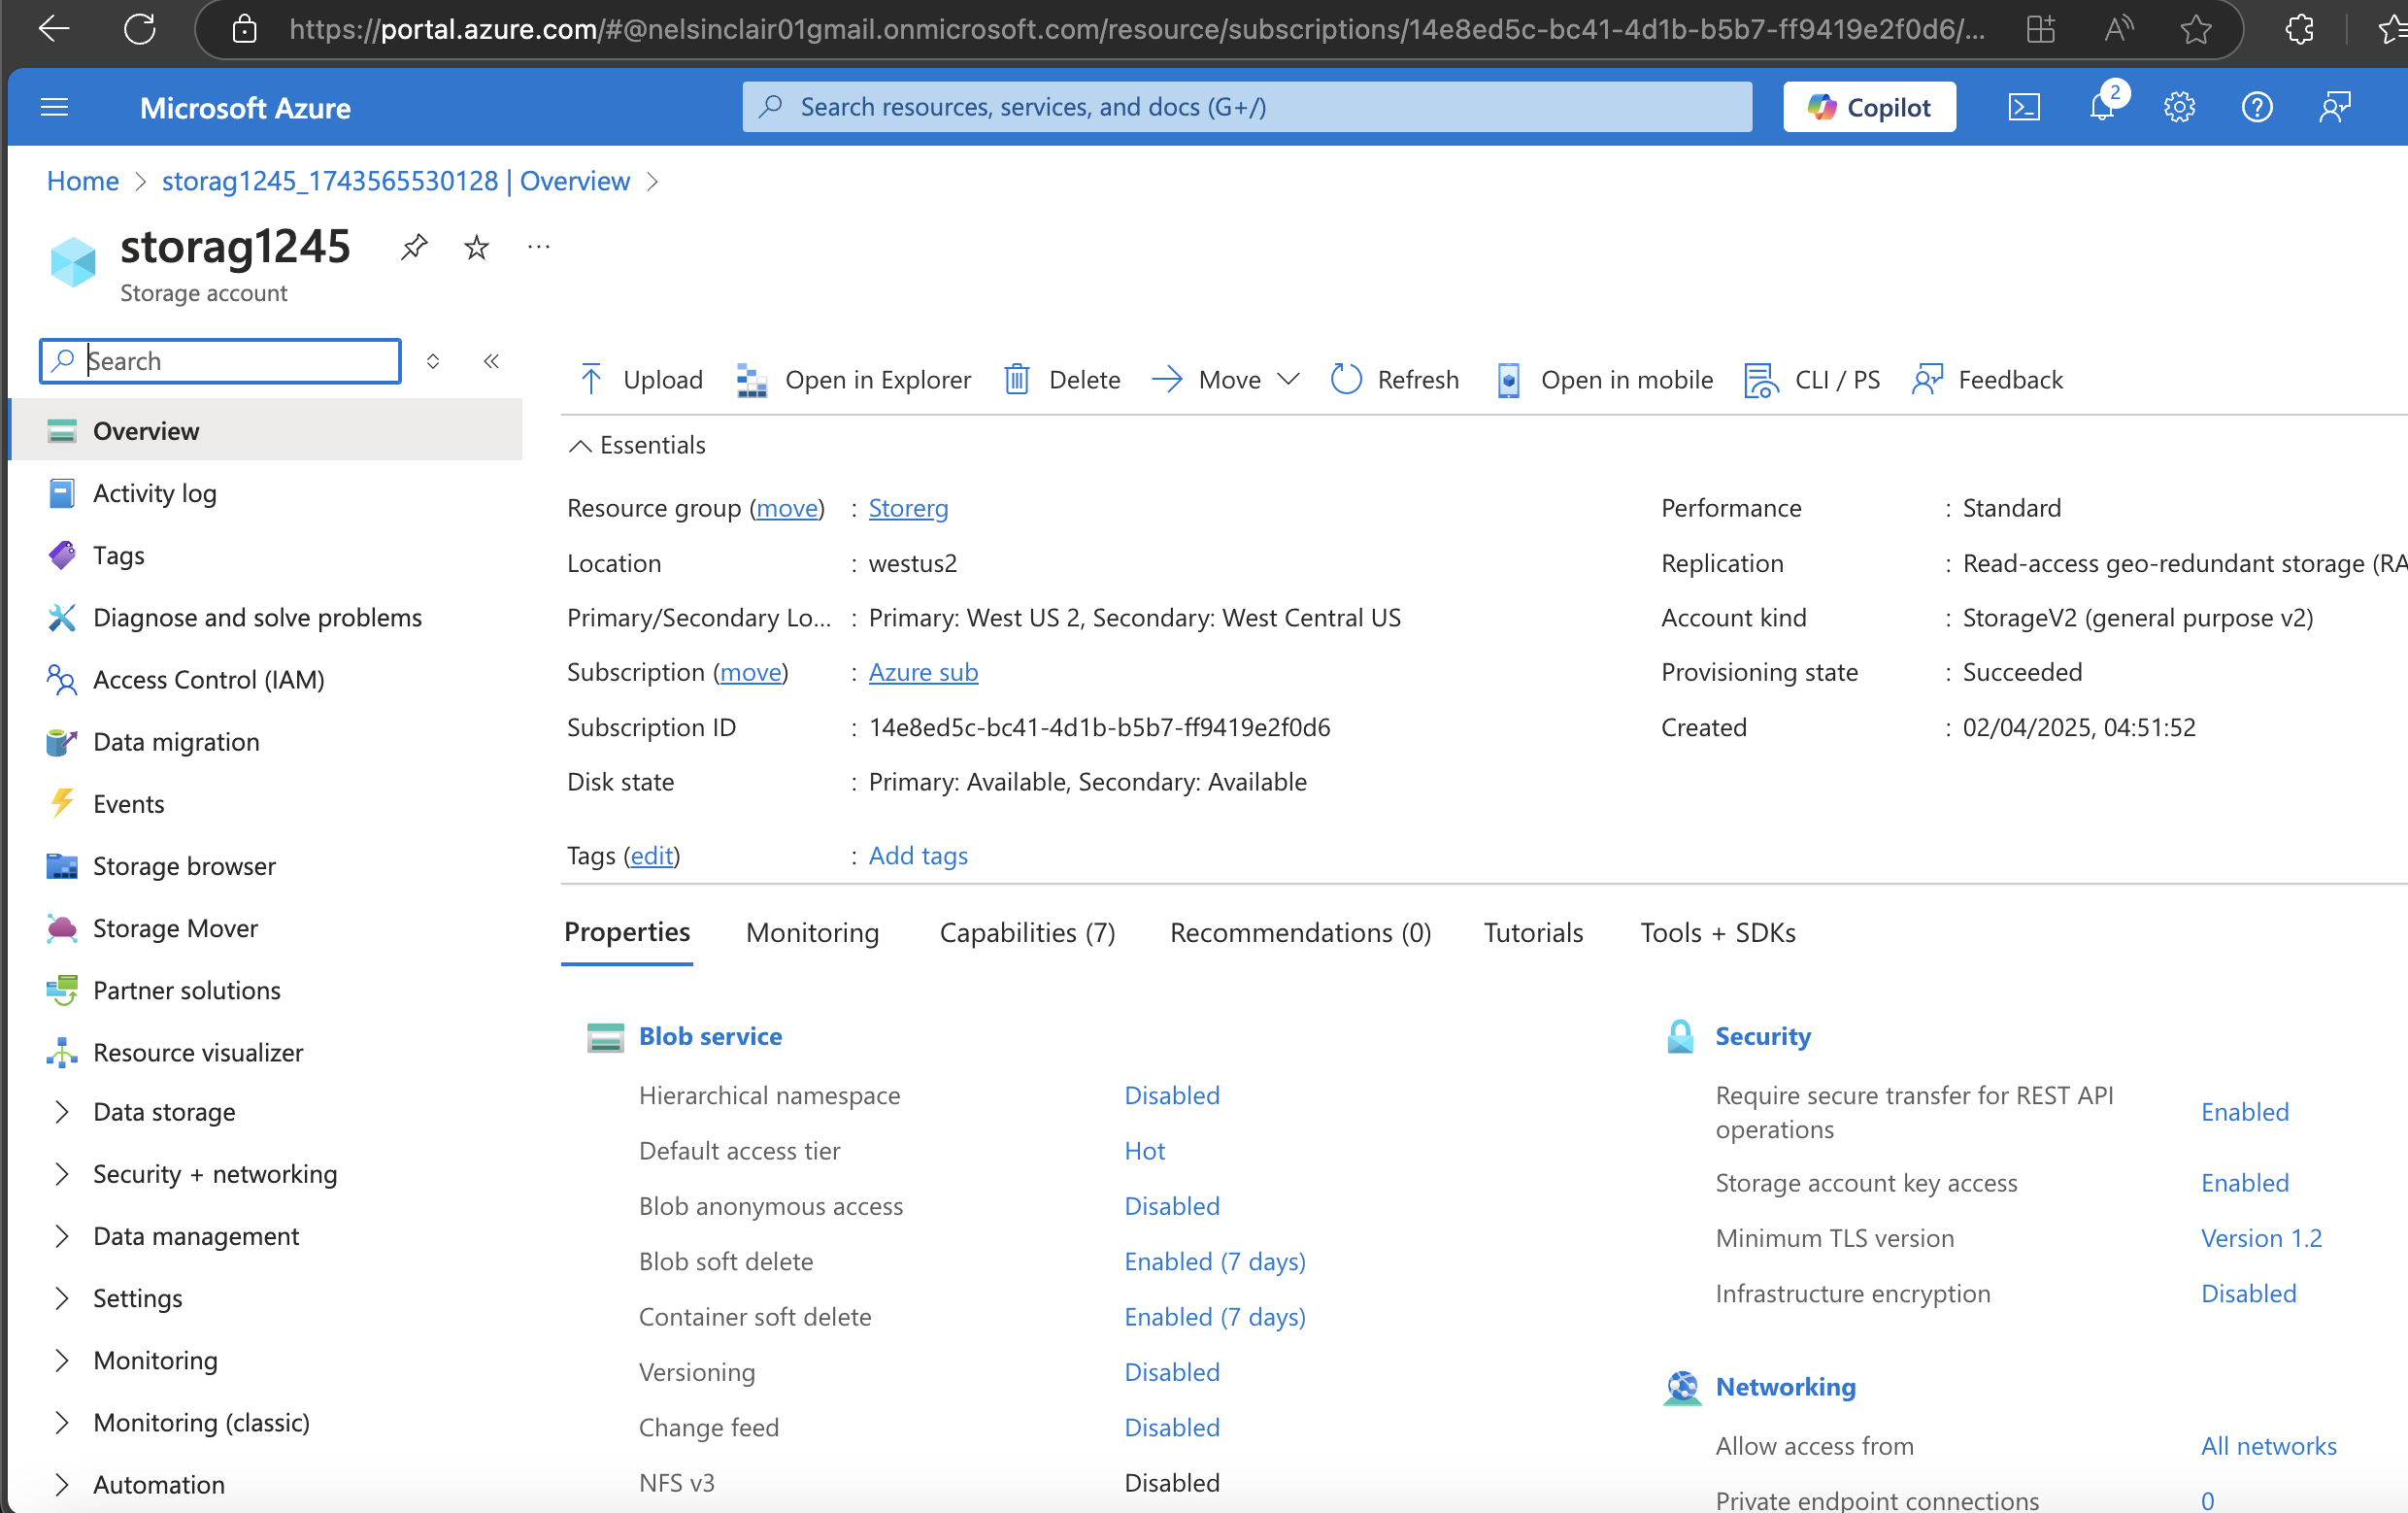Screen dimensions: 2408x1513
Task: Mark storag1245 as favorite with star
Action: pyautogui.click(x=477, y=246)
